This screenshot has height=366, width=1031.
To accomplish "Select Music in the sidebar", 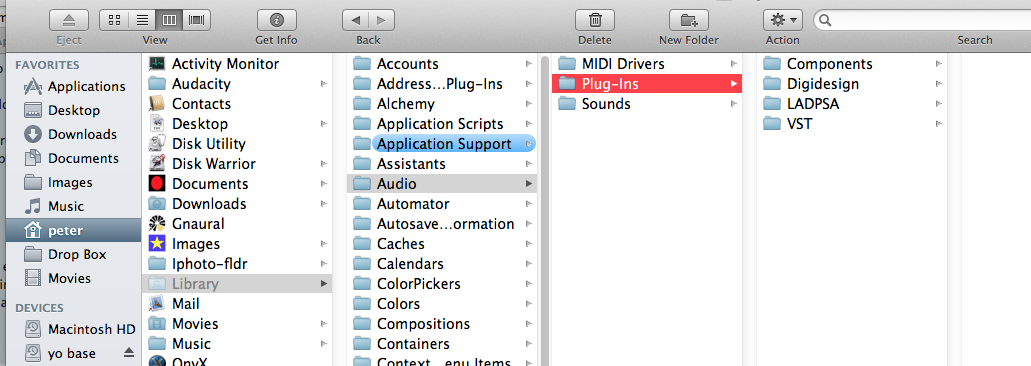I will (x=73, y=206).
